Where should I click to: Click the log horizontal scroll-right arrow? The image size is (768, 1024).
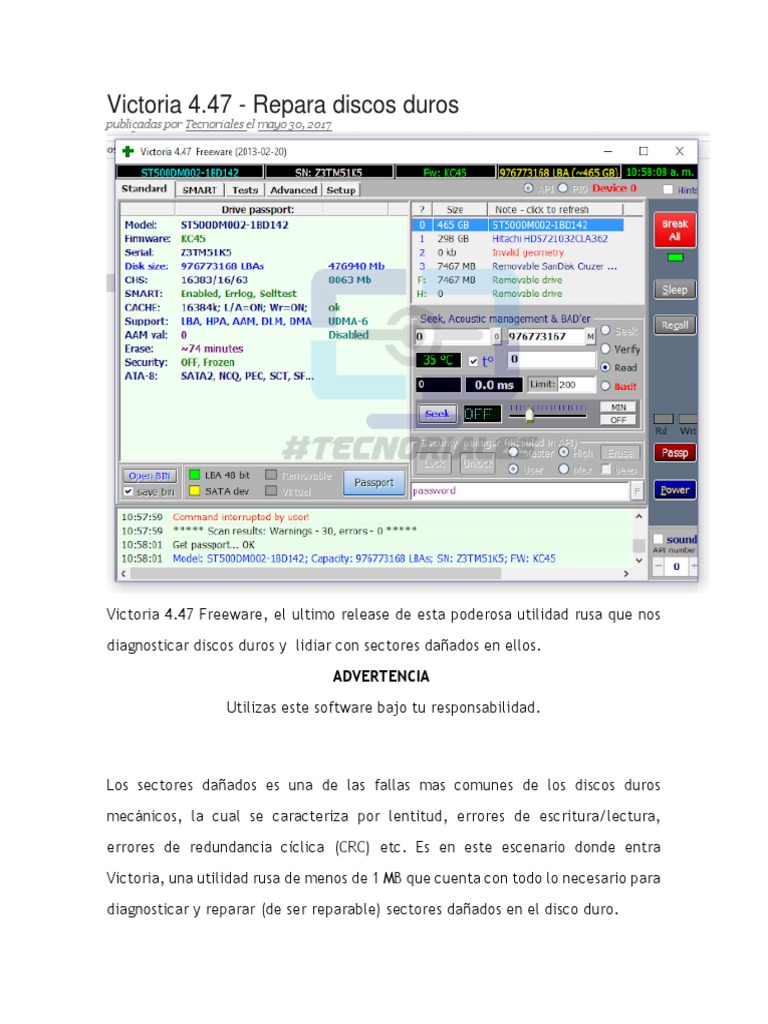coord(626,573)
